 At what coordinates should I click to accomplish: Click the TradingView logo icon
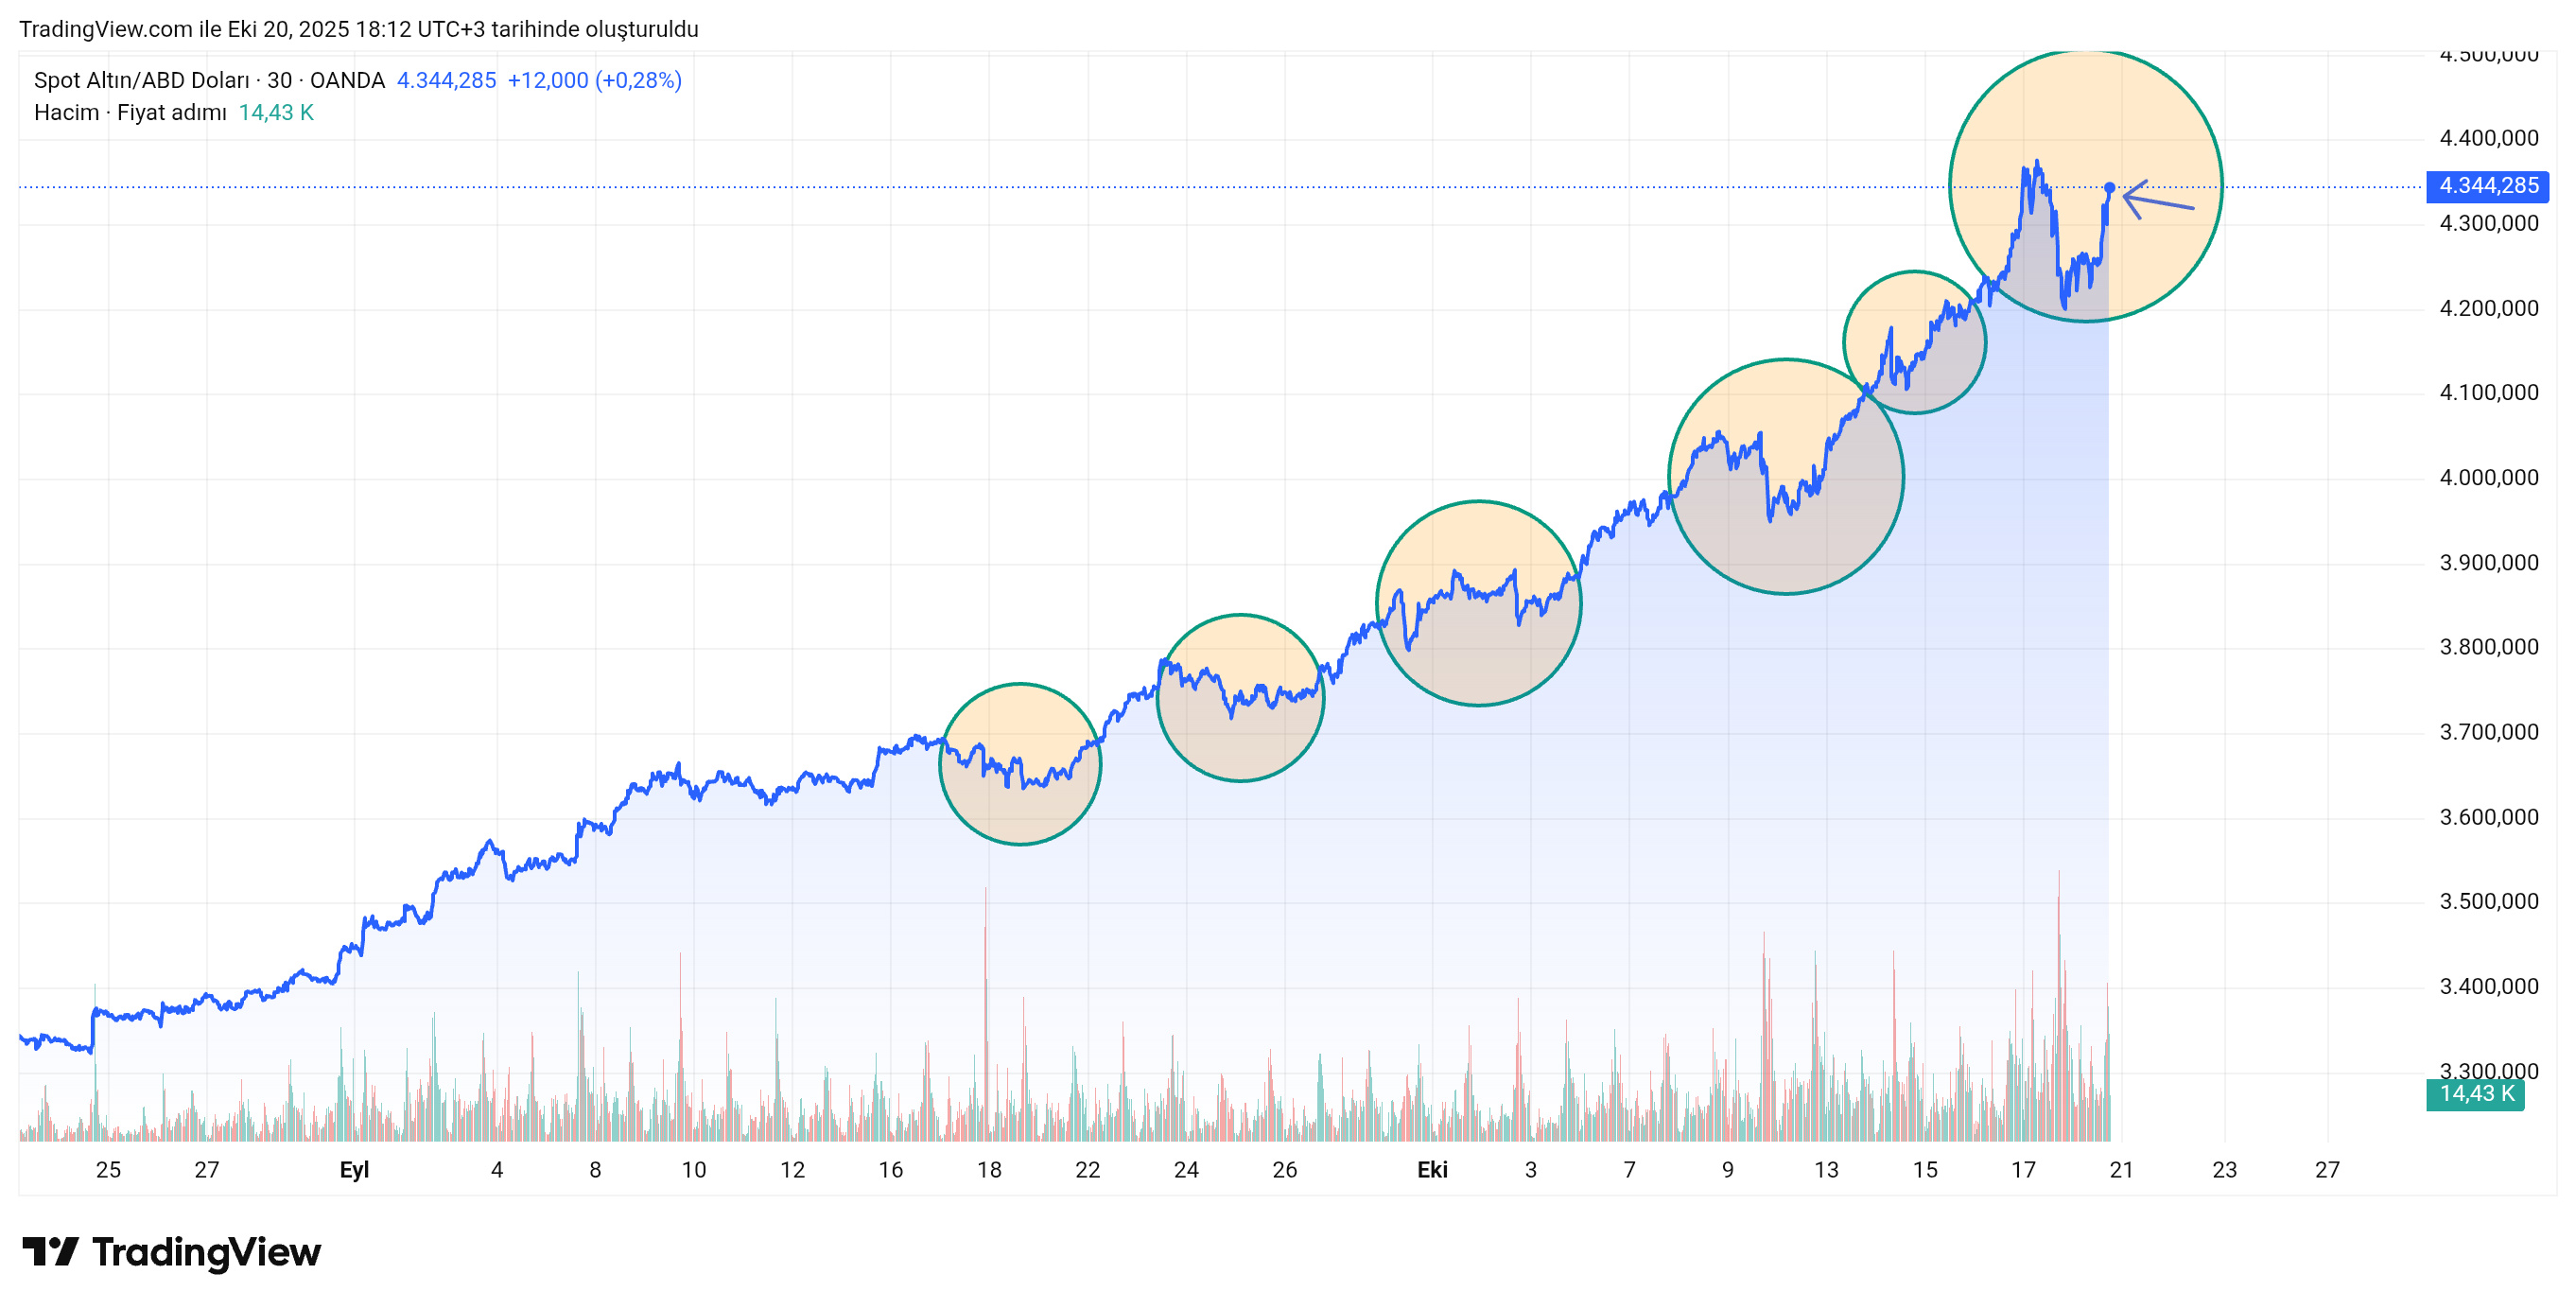[50, 1251]
